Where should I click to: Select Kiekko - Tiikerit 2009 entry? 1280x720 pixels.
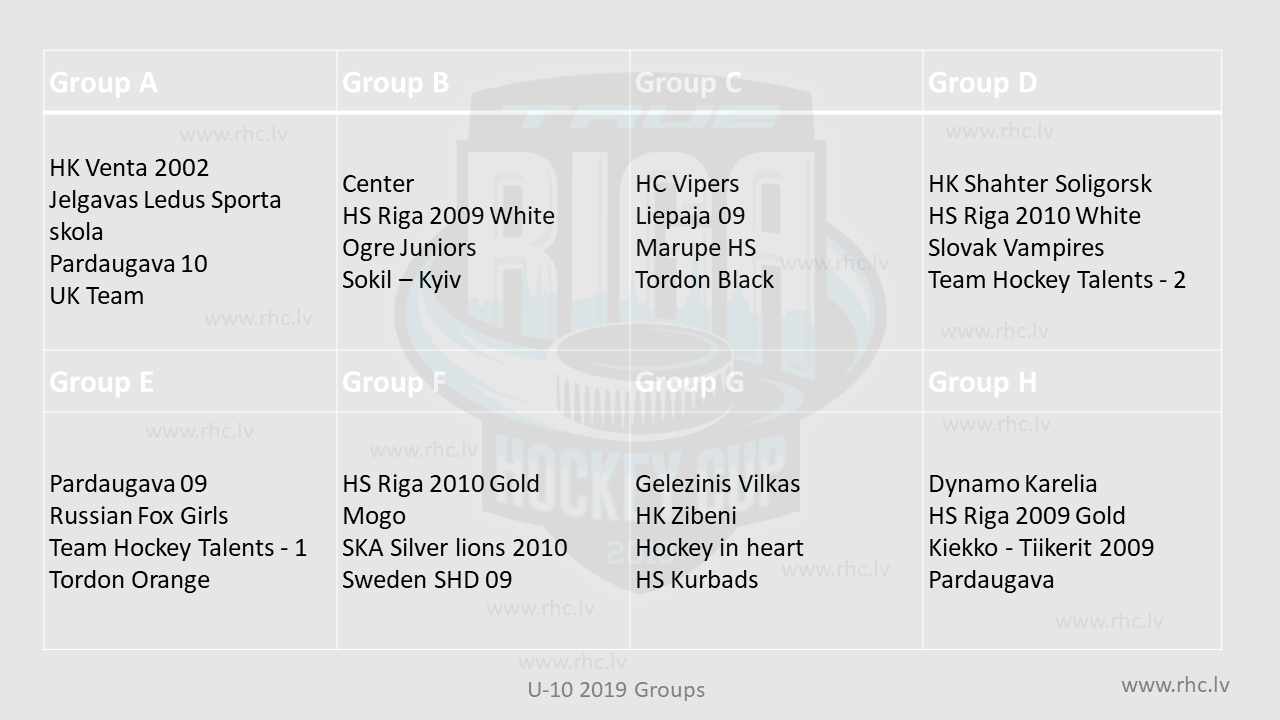[x=1041, y=548]
